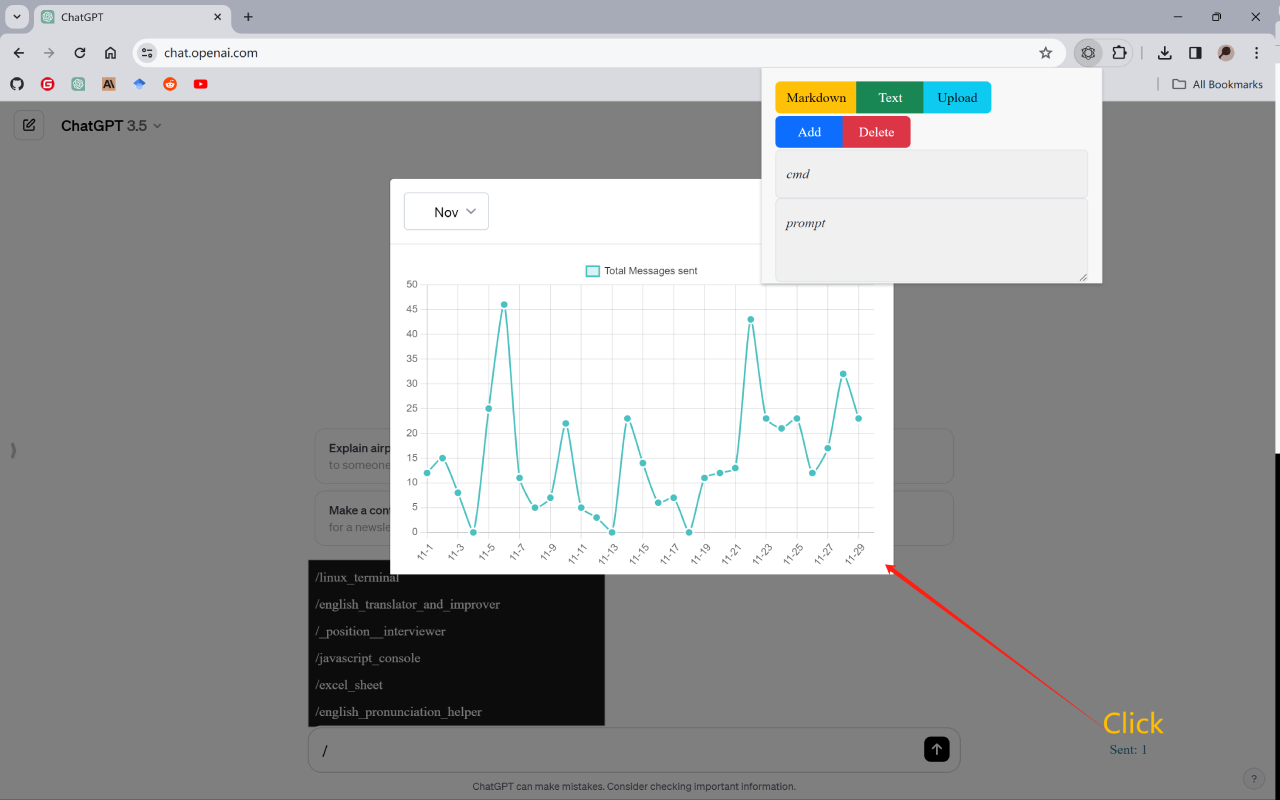Click the new chat pencil icon
Viewport: 1280px width, 800px height.
(29, 125)
